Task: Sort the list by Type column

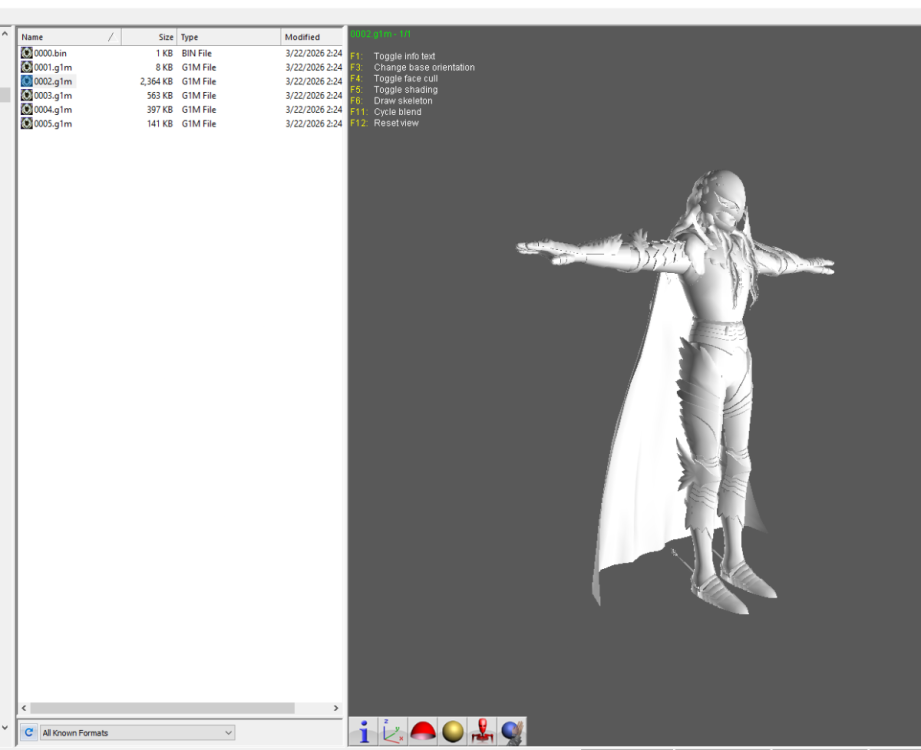Action: [229, 37]
